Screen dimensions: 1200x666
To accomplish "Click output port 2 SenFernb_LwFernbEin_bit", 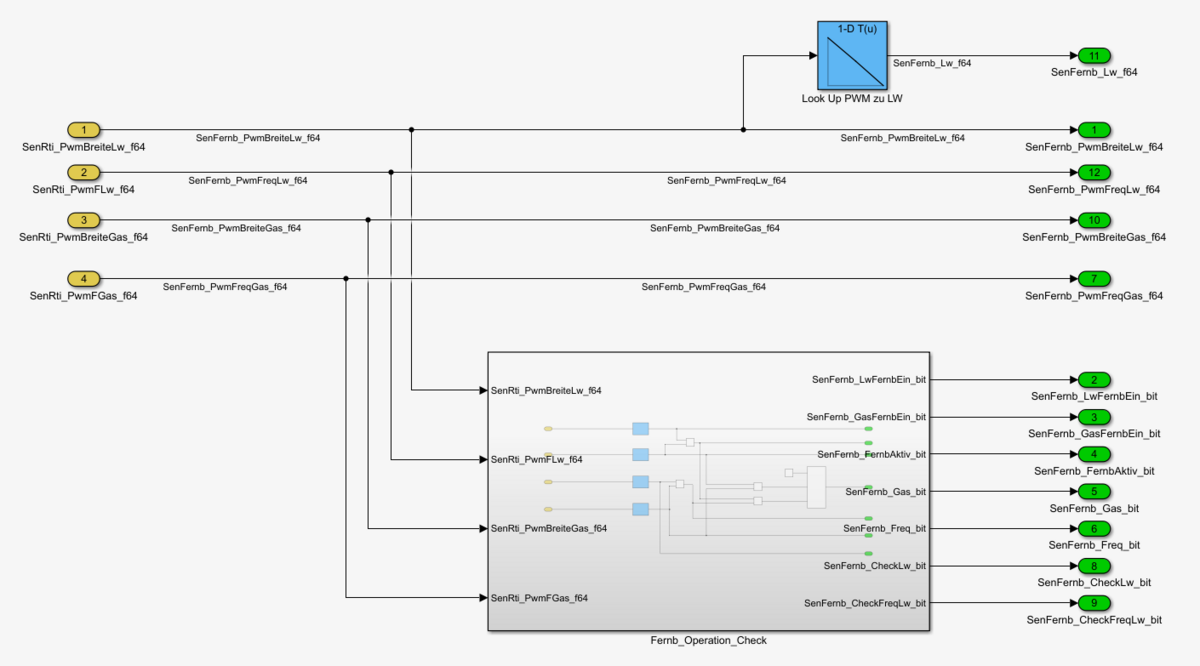I will (1094, 380).
